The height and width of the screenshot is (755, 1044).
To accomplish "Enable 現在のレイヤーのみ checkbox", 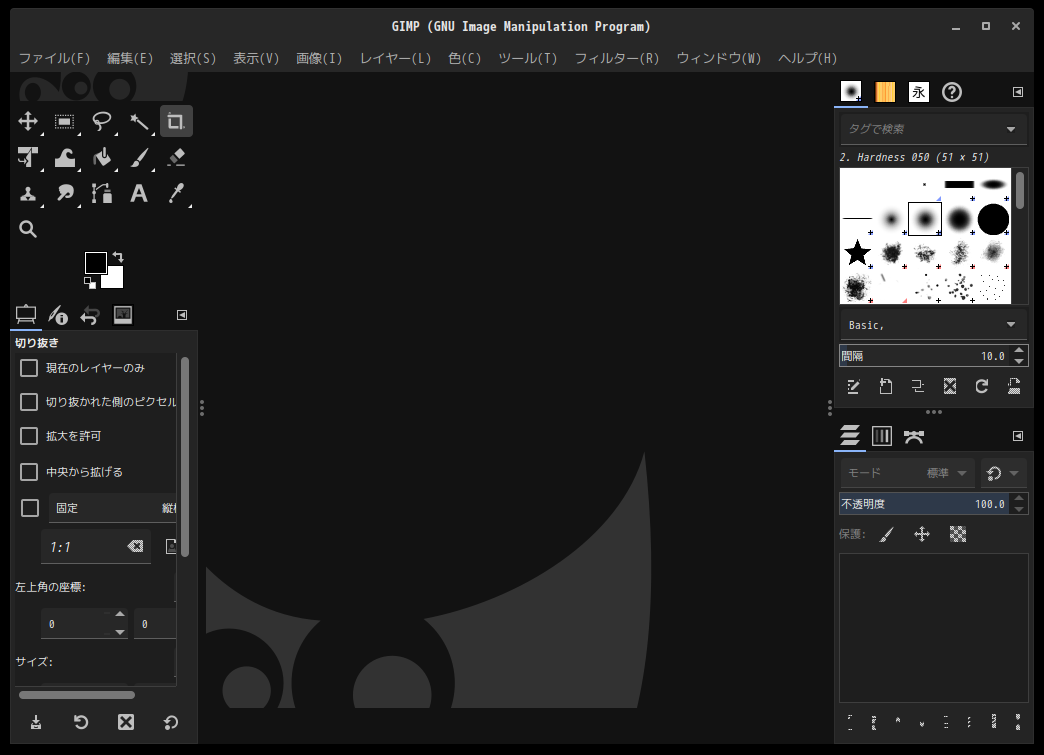I will [x=29, y=368].
